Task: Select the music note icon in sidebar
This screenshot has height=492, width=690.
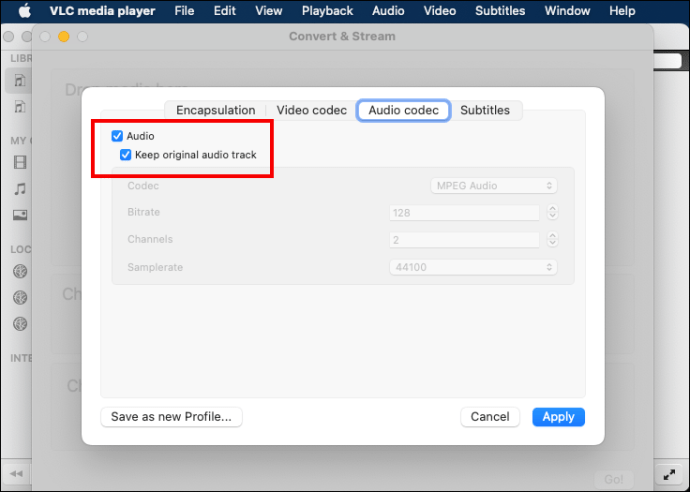Action: (19, 188)
